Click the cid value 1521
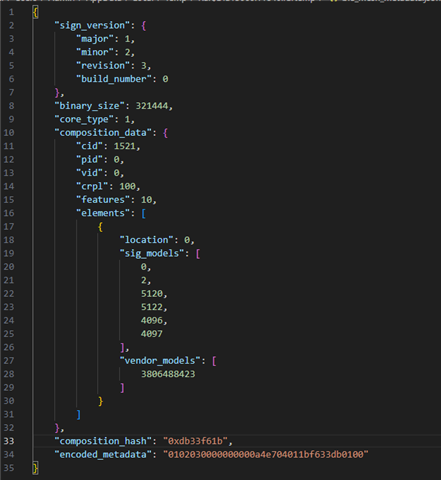 point(125,146)
